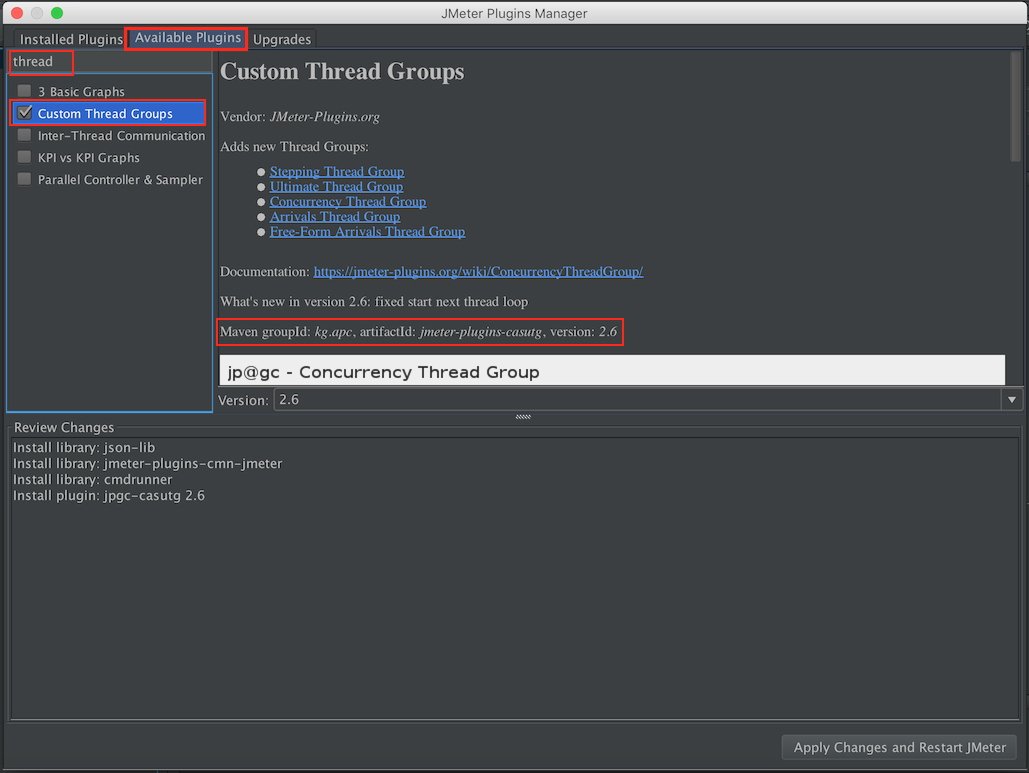Screen dimensions: 1029x773
Task: Click the Version dropdown arrow
Action: (x=1012, y=400)
